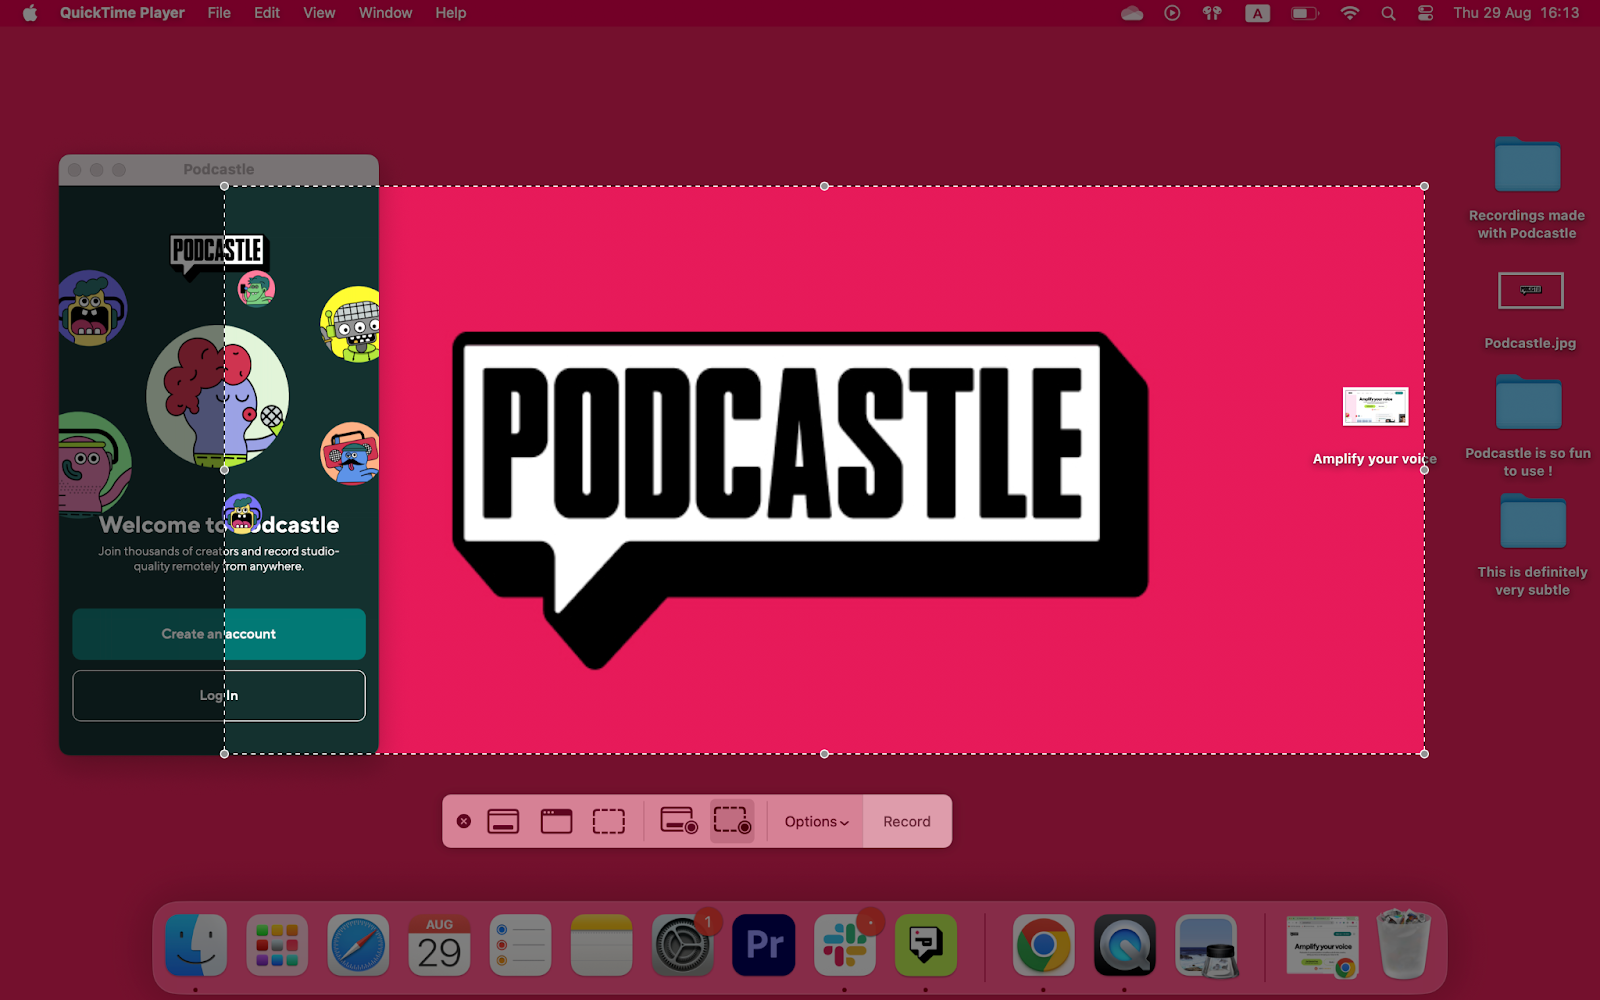Select Record Selected Portion icon

pos(732,821)
